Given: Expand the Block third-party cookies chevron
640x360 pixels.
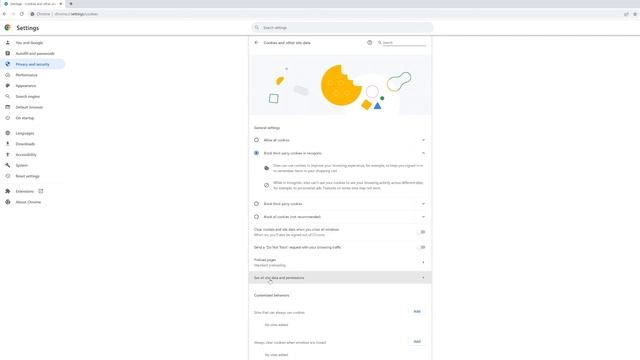Looking at the screenshot, I should click(423, 204).
